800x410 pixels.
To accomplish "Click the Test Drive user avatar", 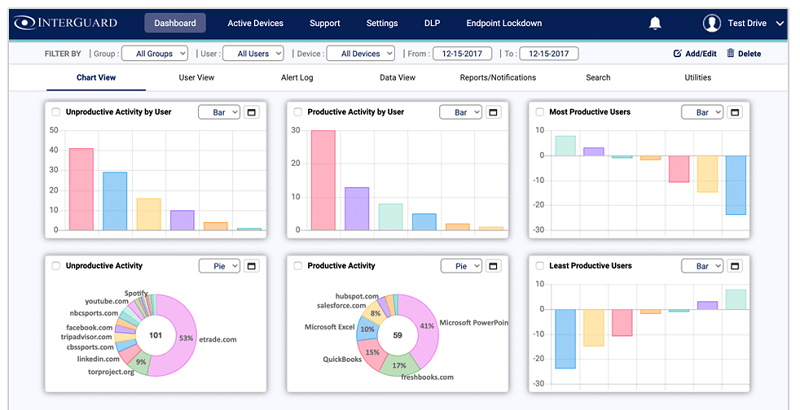I will 712,23.
